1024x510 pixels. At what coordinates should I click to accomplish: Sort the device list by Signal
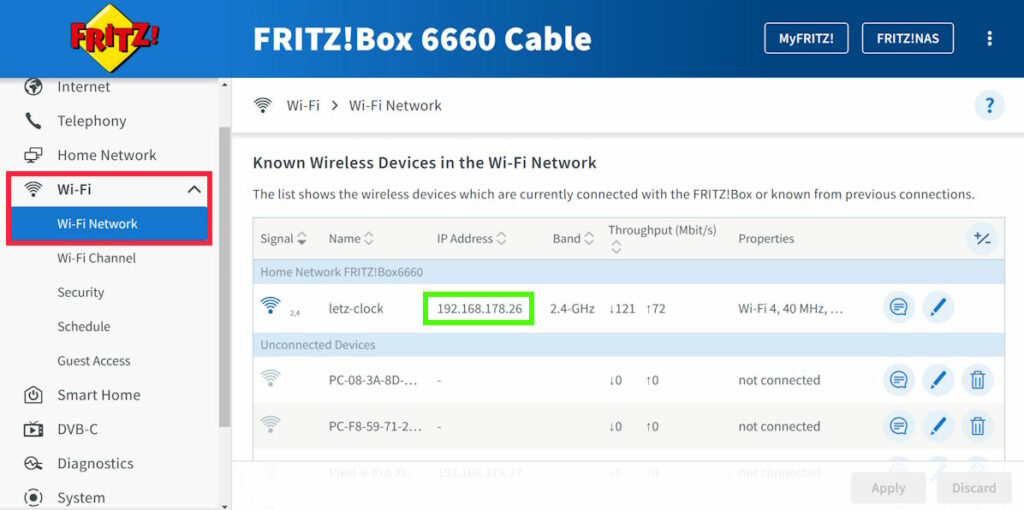point(283,239)
